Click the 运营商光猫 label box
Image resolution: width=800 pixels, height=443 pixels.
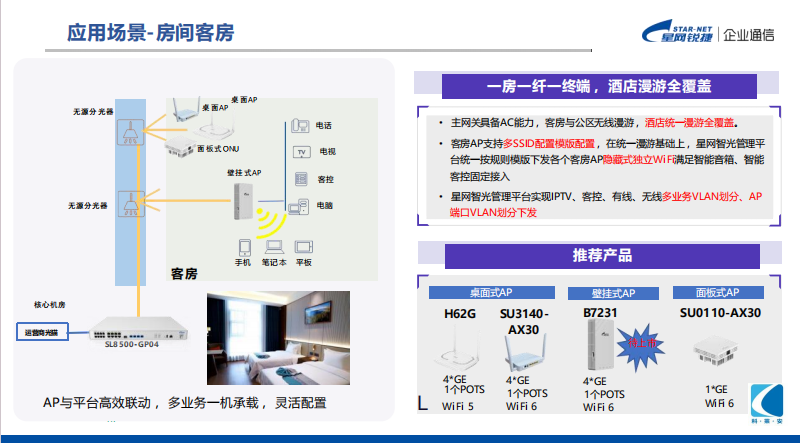[43, 330]
